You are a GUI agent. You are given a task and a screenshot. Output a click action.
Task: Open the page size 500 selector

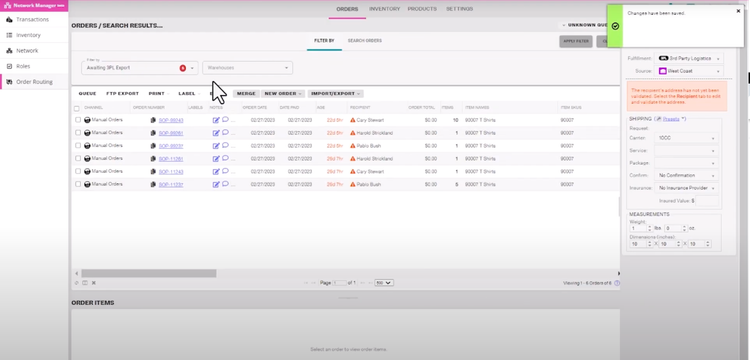click(x=384, y=283)
